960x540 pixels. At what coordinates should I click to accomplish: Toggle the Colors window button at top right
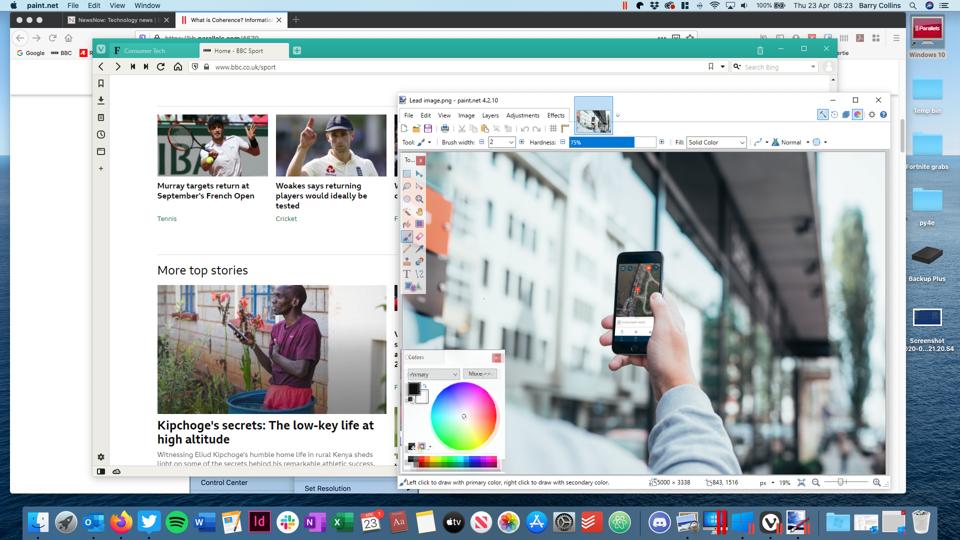(858, 115)
